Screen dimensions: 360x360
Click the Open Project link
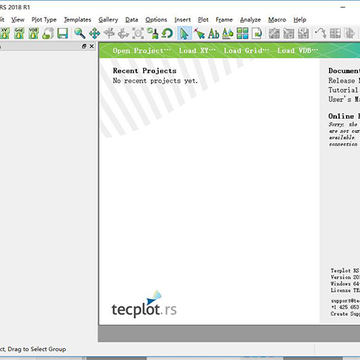(x=141, y=51)
